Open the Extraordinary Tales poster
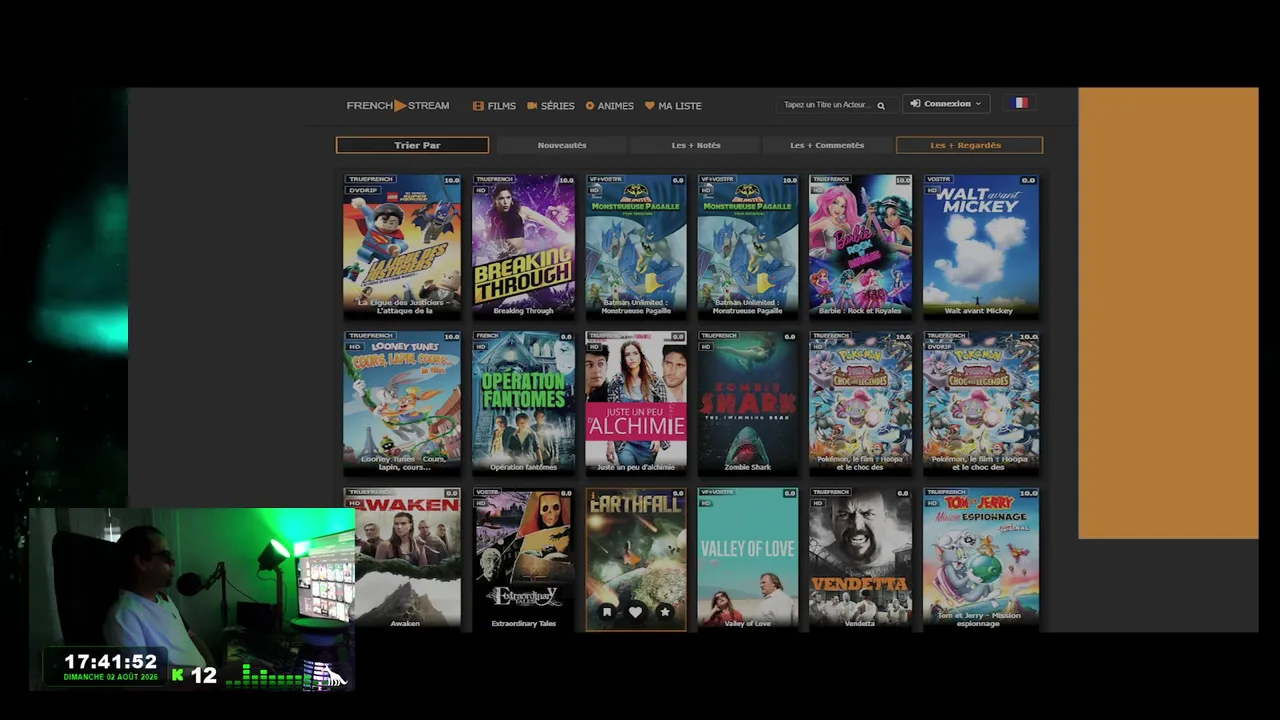 point(523,559)
